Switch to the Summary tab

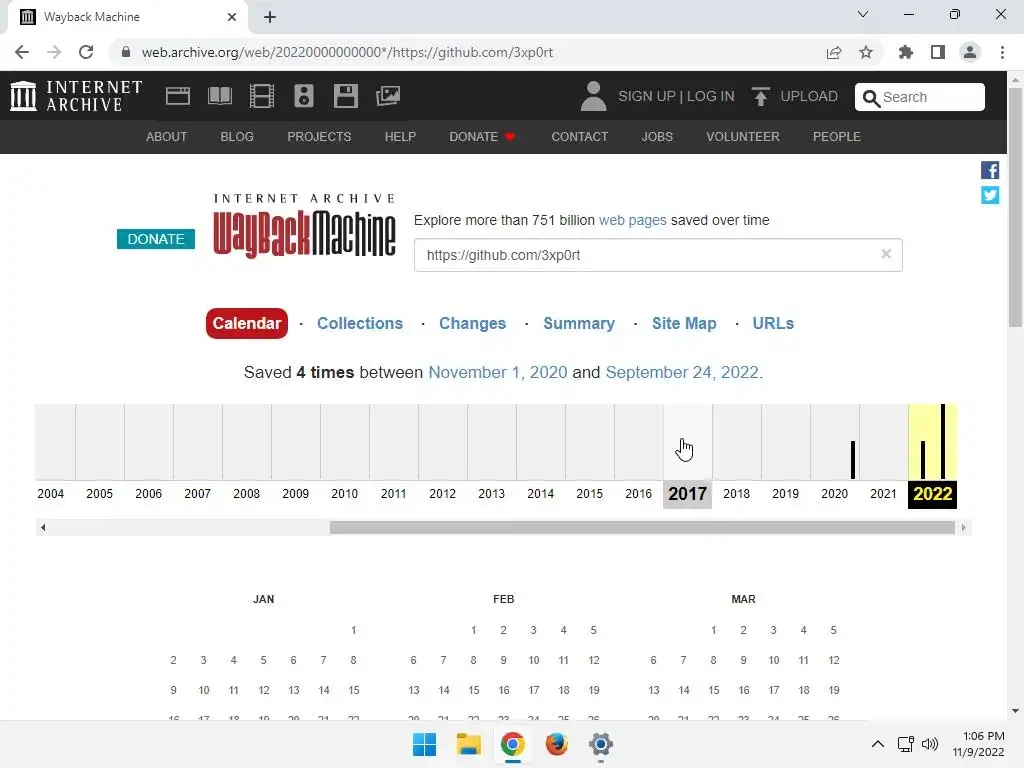click(579, 323)
